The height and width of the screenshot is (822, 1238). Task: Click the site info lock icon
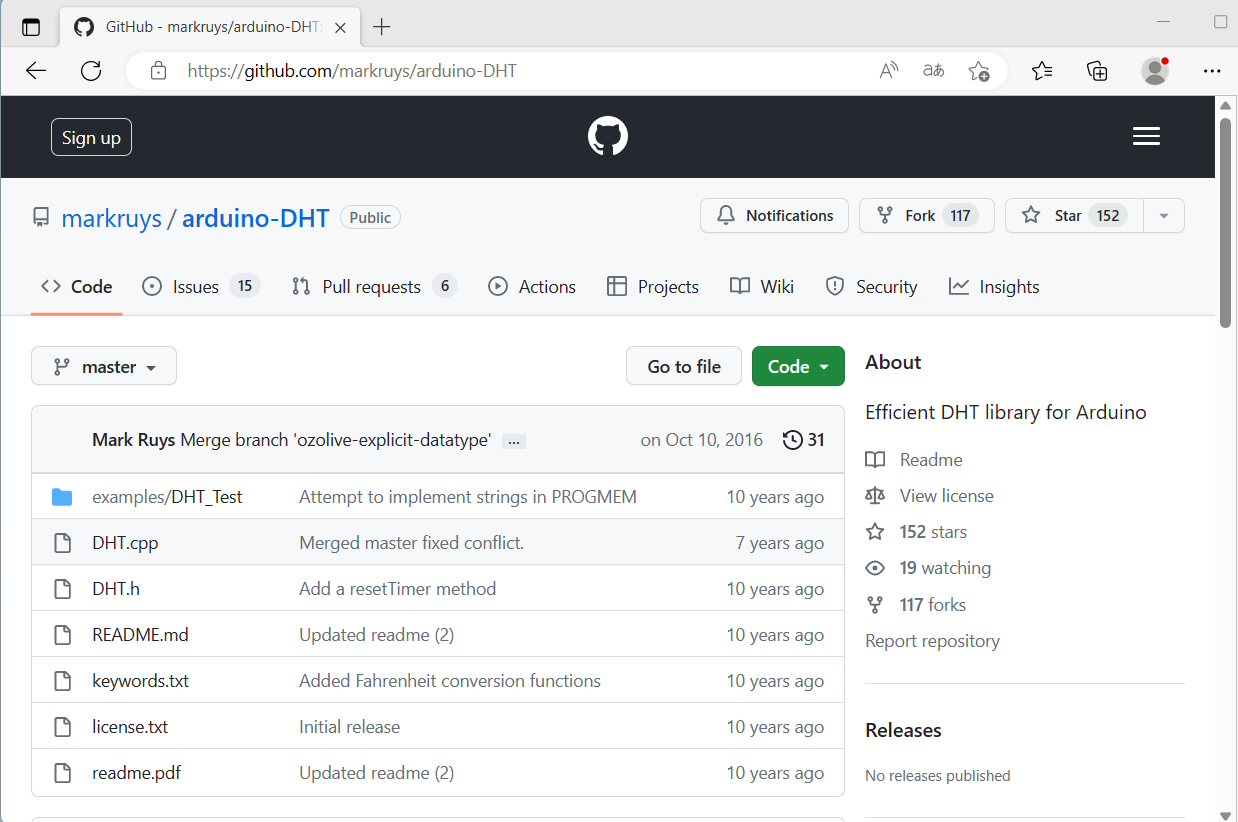pyautogui.click(x=158, y=71)
